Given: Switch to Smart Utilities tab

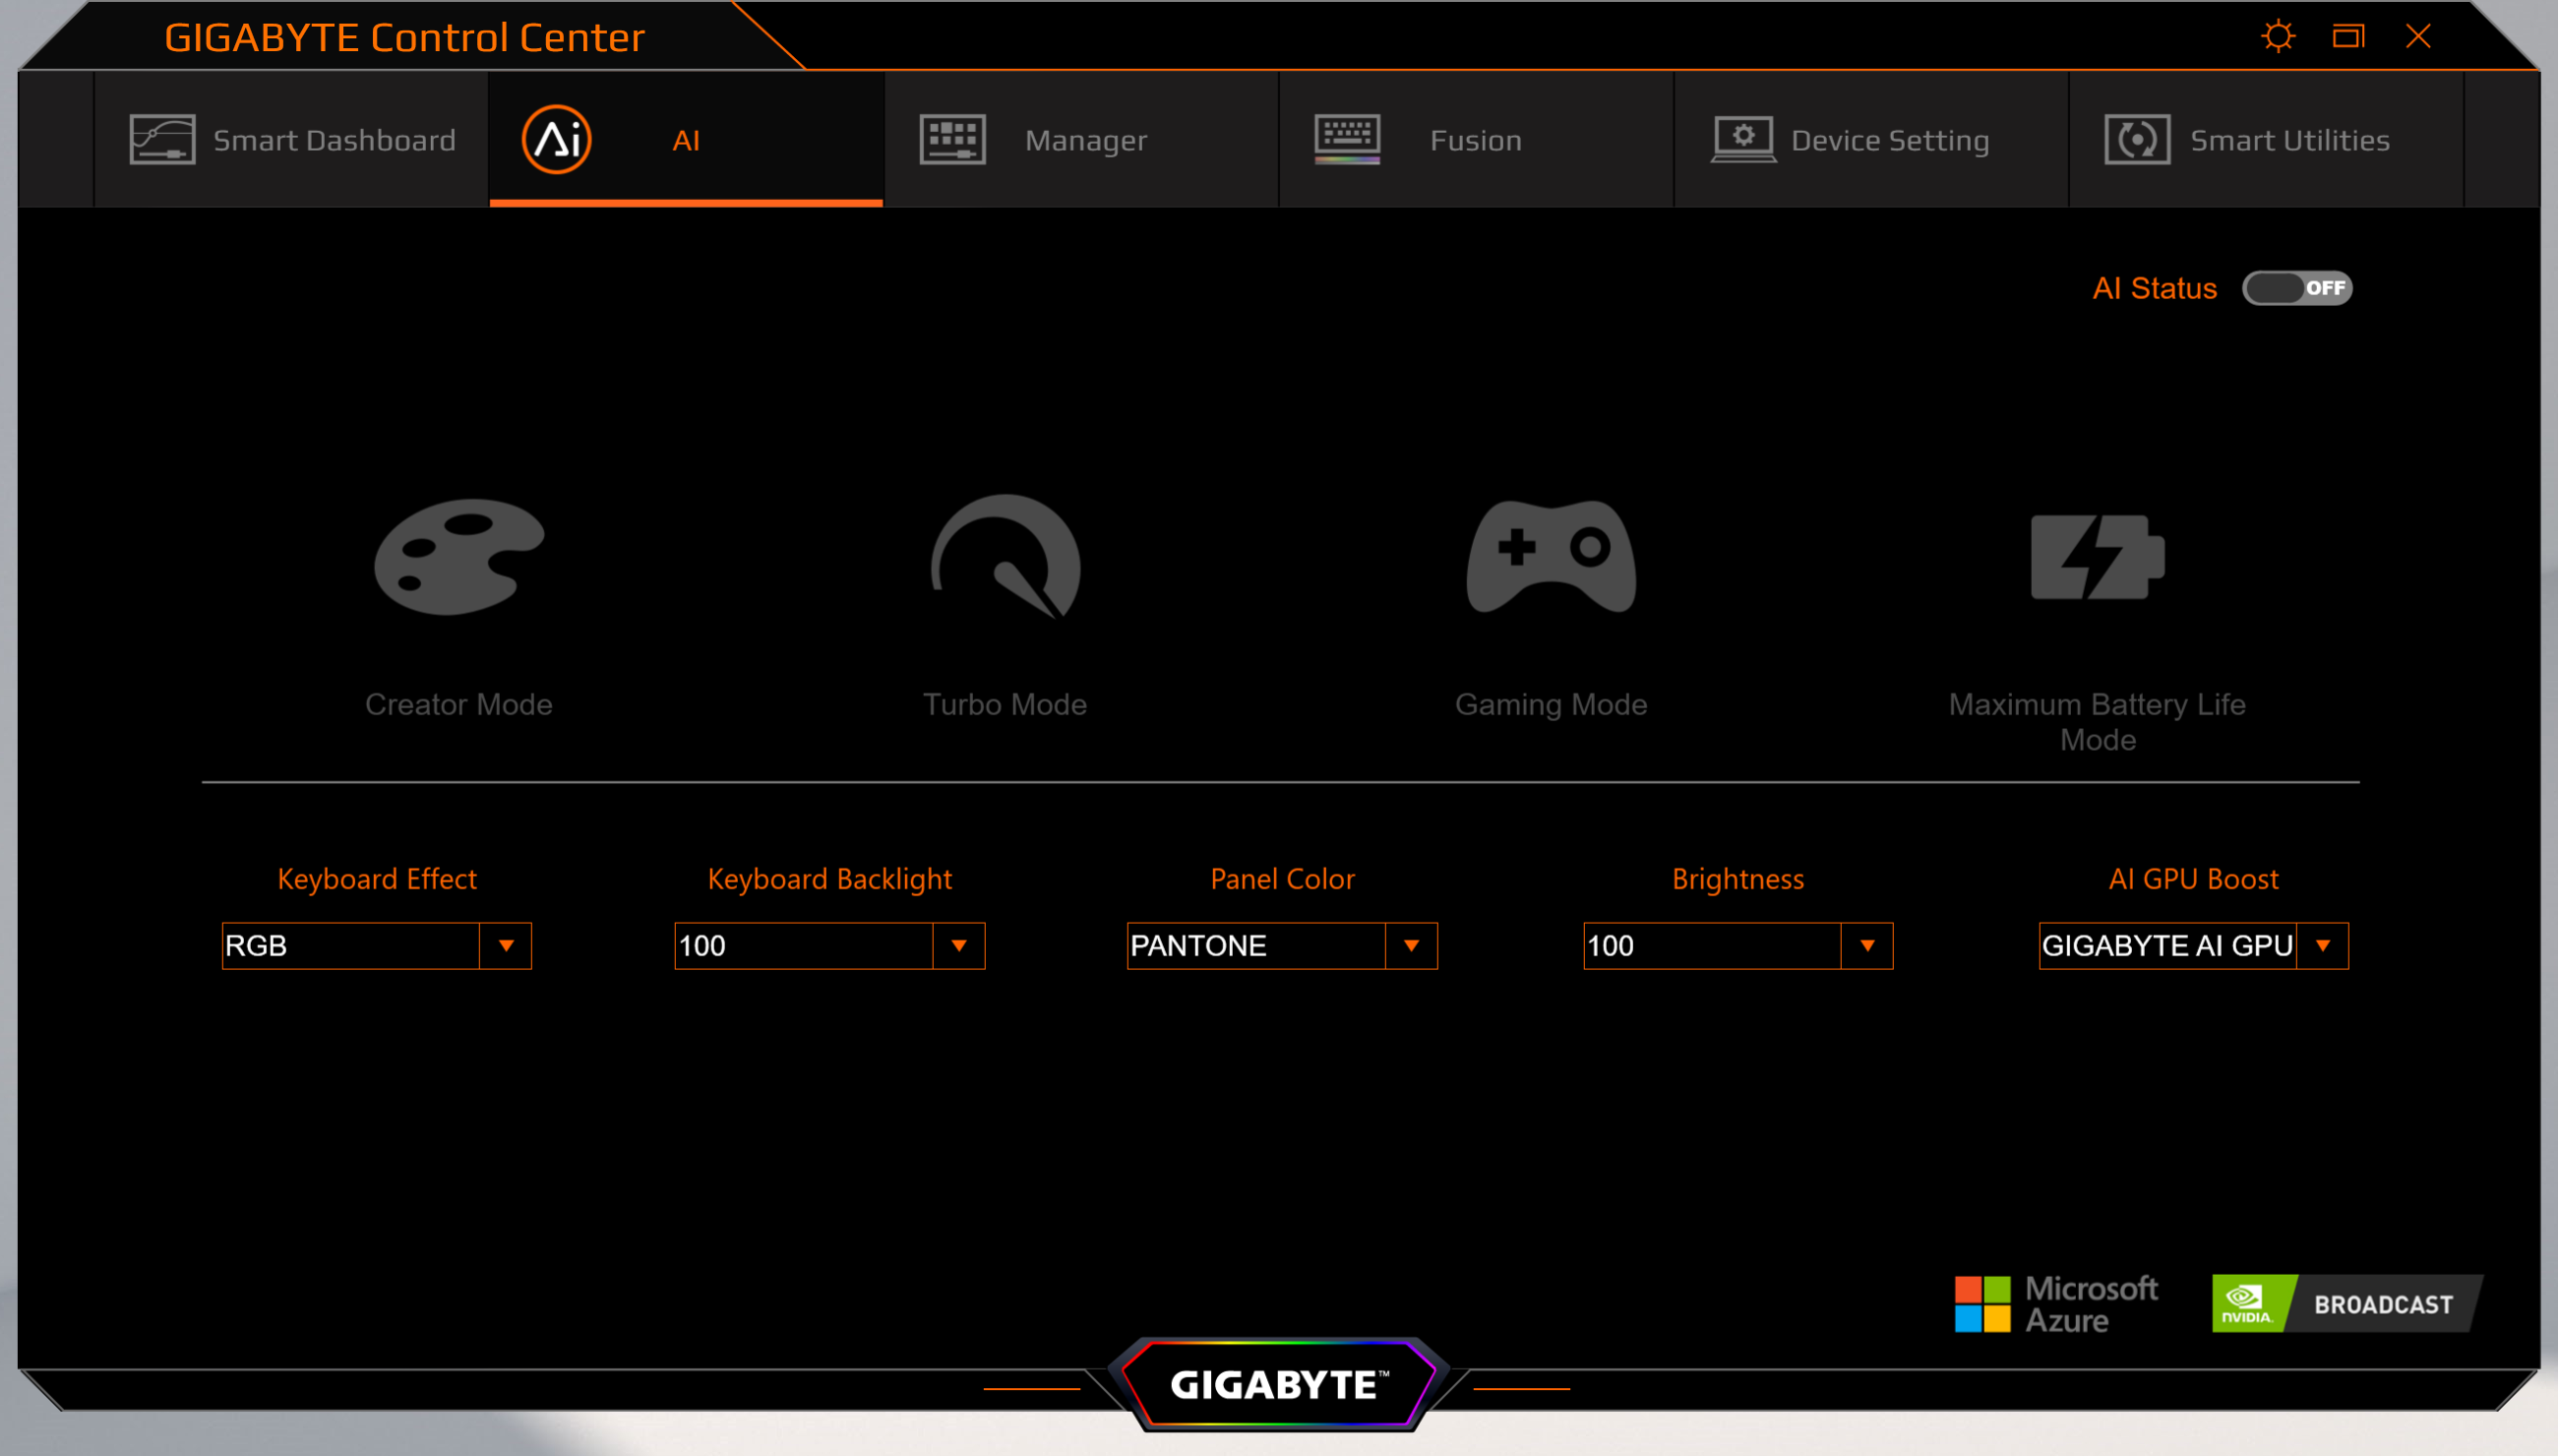Looking at the screenshot, I should pos(2266,140).
